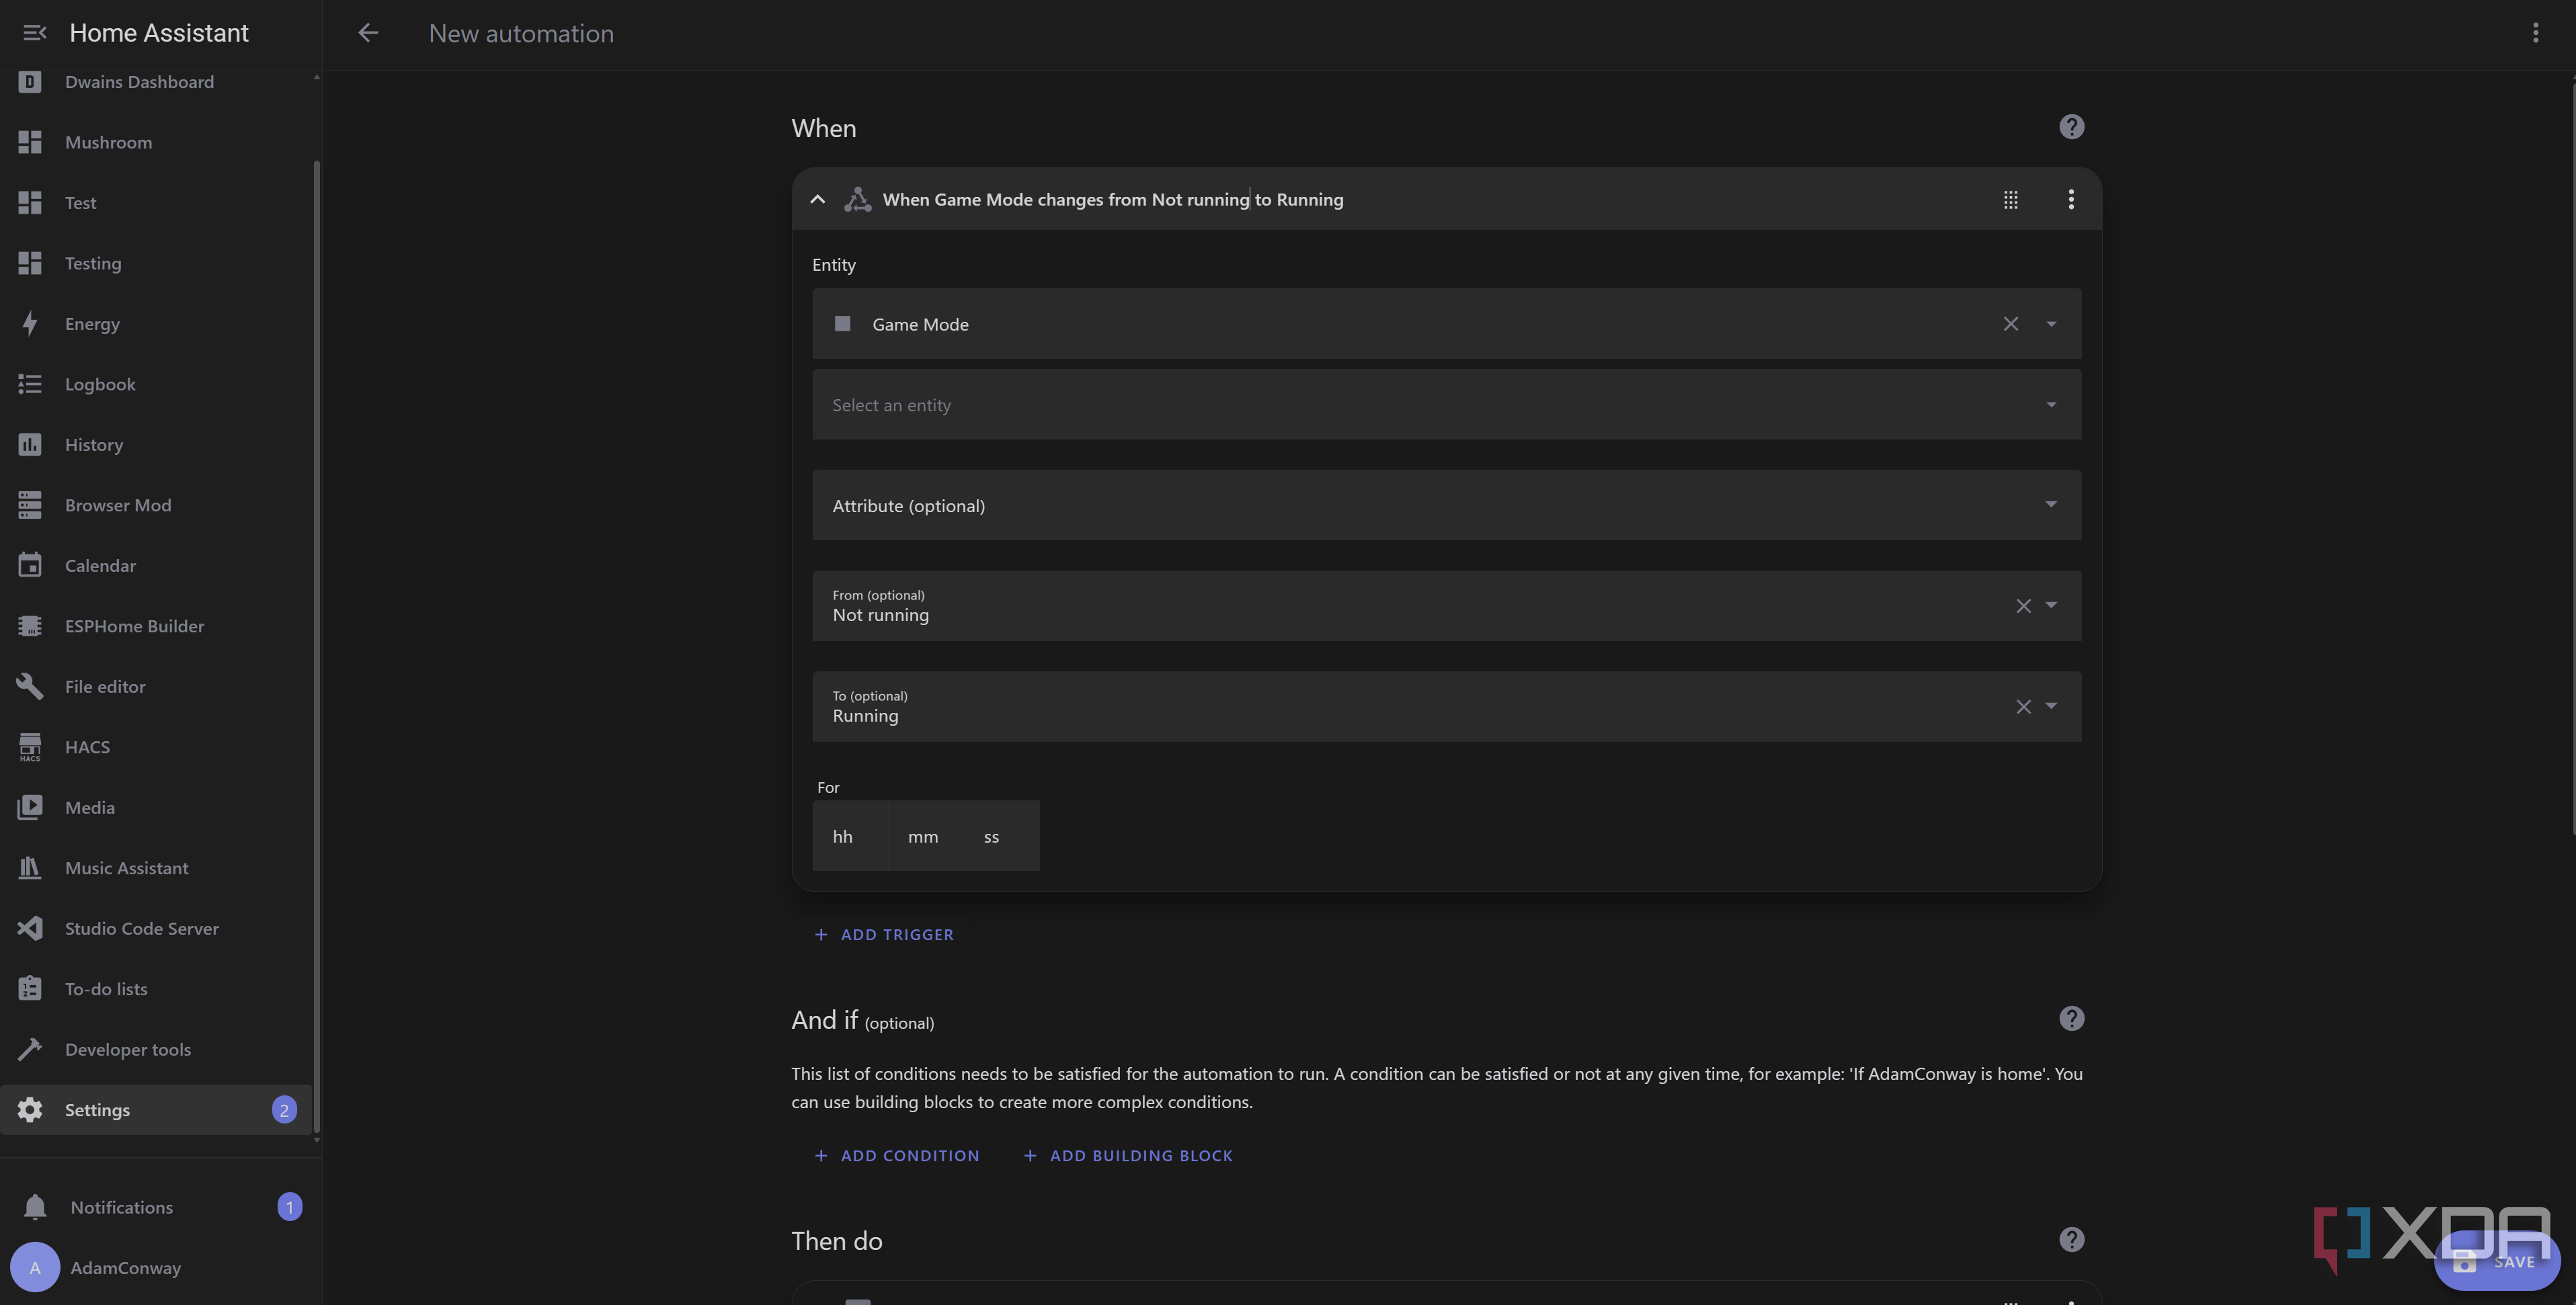Clear the To 'Running' value

(x=2023, y=707)
